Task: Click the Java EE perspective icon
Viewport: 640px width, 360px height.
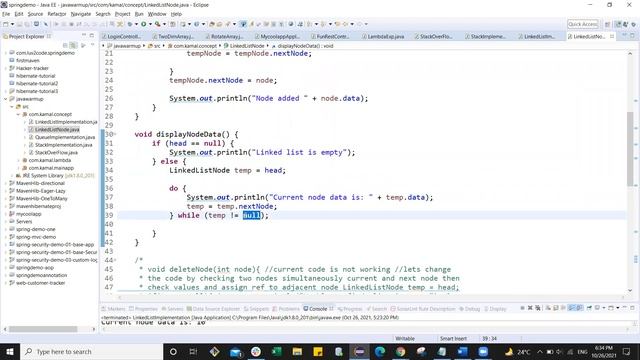Action: (x=619, y=24)
